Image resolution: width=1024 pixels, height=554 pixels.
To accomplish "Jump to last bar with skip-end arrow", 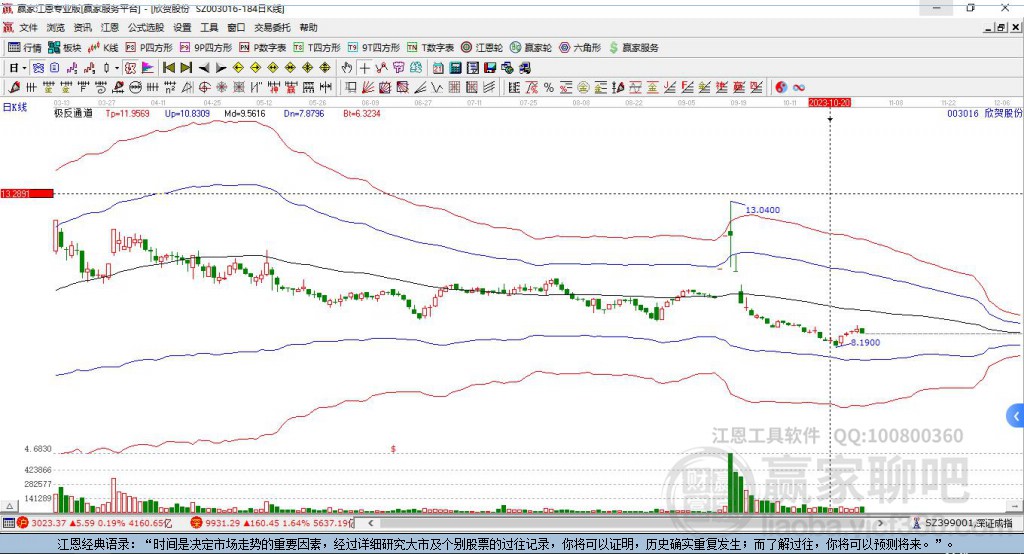I will pos(186,68).
